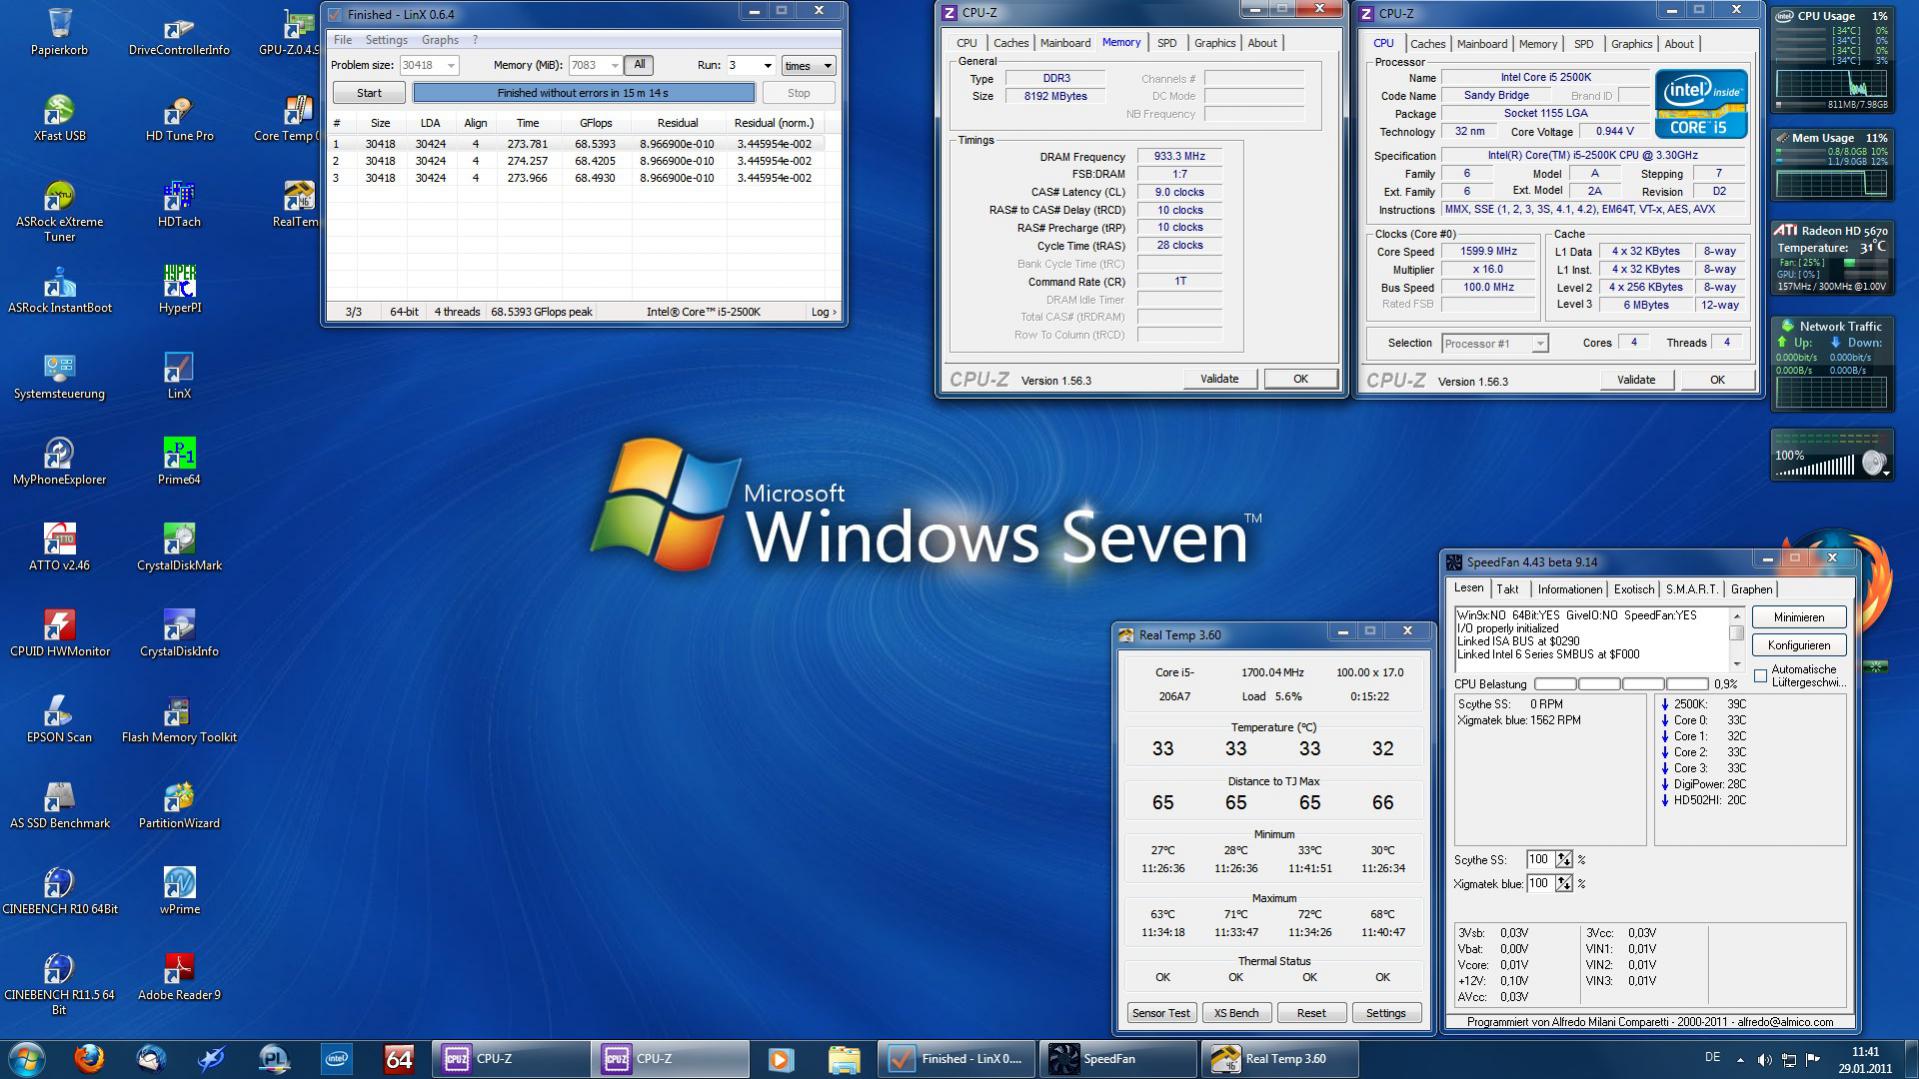Enable Automatische Lüftergeschwindigkeit checkbox in SpeedFan
Viewport: 1919px width, 1079px height.
(x=1760, y=676)
